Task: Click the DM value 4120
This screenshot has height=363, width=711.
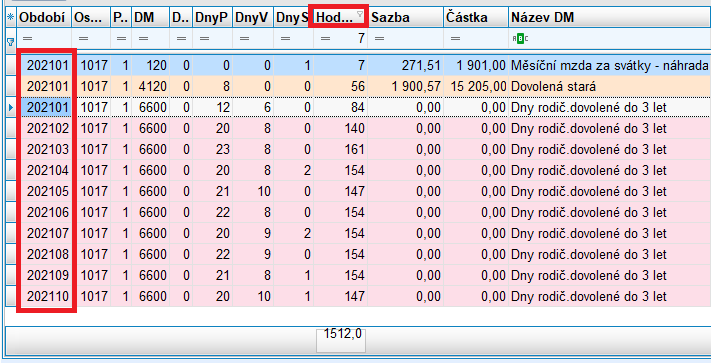Action: click(x=151, y=87)
